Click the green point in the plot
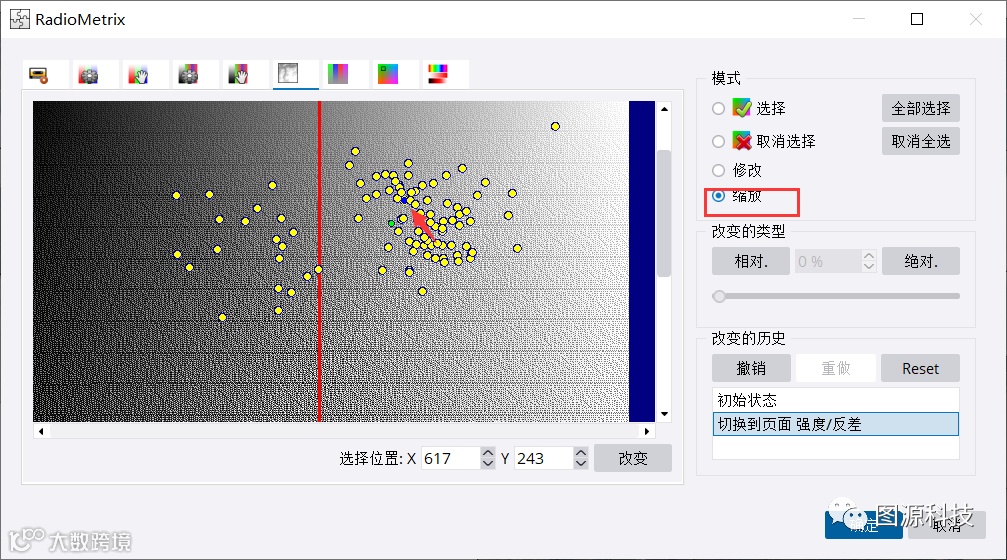 tap(392, 223)
